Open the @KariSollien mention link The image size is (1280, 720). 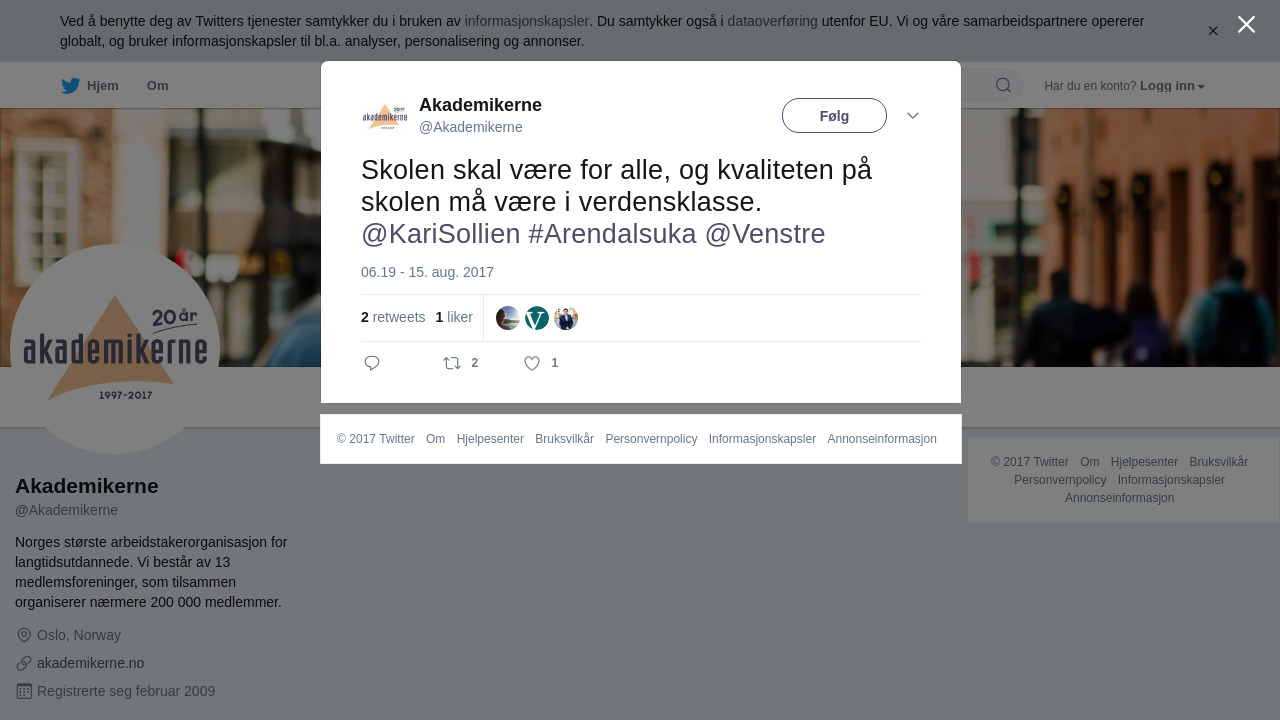coord(441,234)
